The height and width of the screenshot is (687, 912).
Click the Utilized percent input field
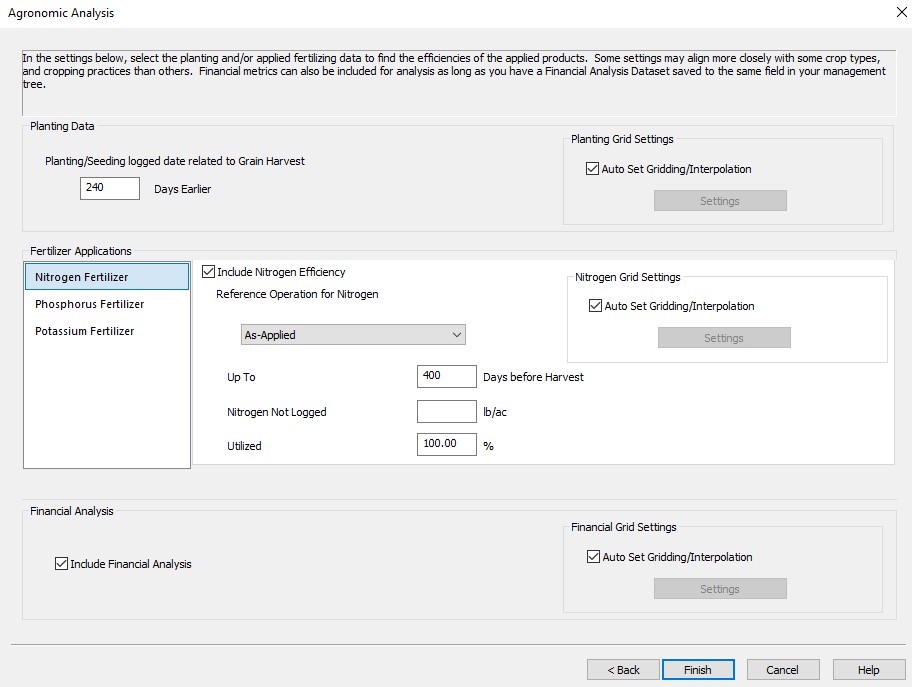point(447,444)
